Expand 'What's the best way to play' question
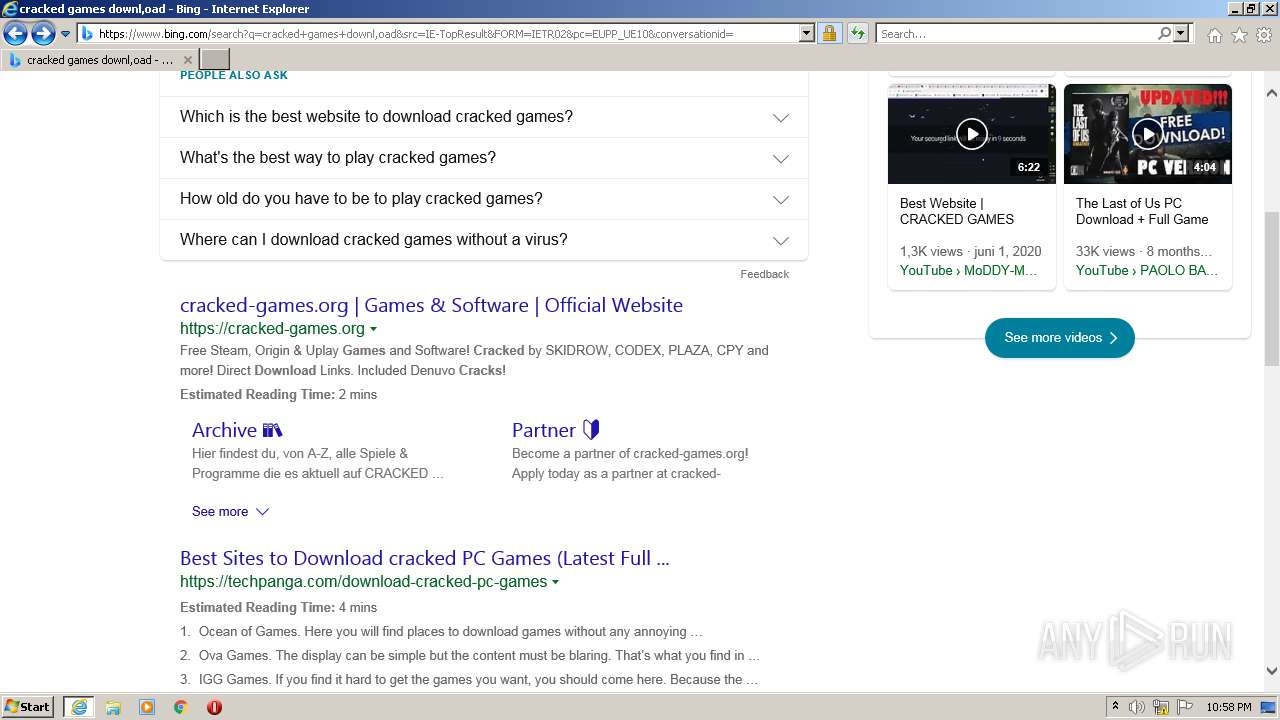 pos(484,158)
